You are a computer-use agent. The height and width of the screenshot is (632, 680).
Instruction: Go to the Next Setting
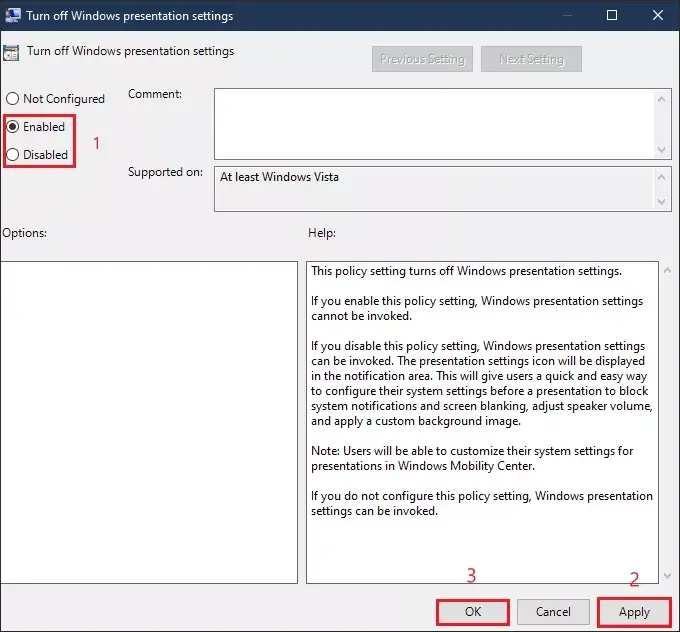point(531,59)
